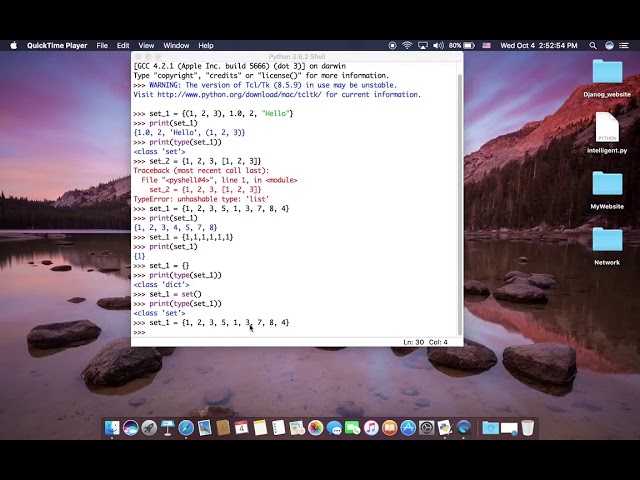
Task: Select the Network desktop folder
Action: pos(607,246)
